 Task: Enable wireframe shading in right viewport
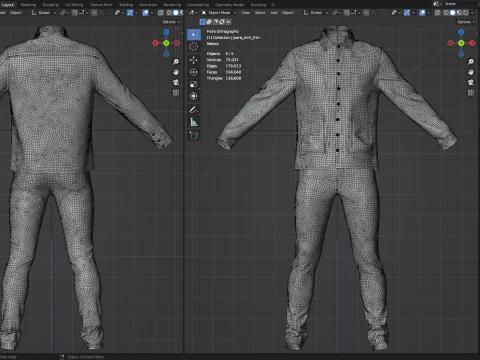point(446,13)
